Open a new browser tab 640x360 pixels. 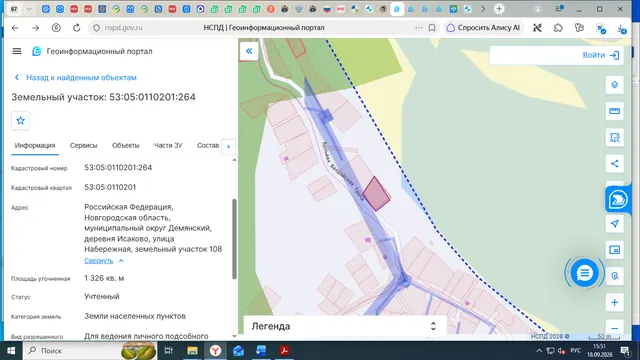click(x=499, y=9)
